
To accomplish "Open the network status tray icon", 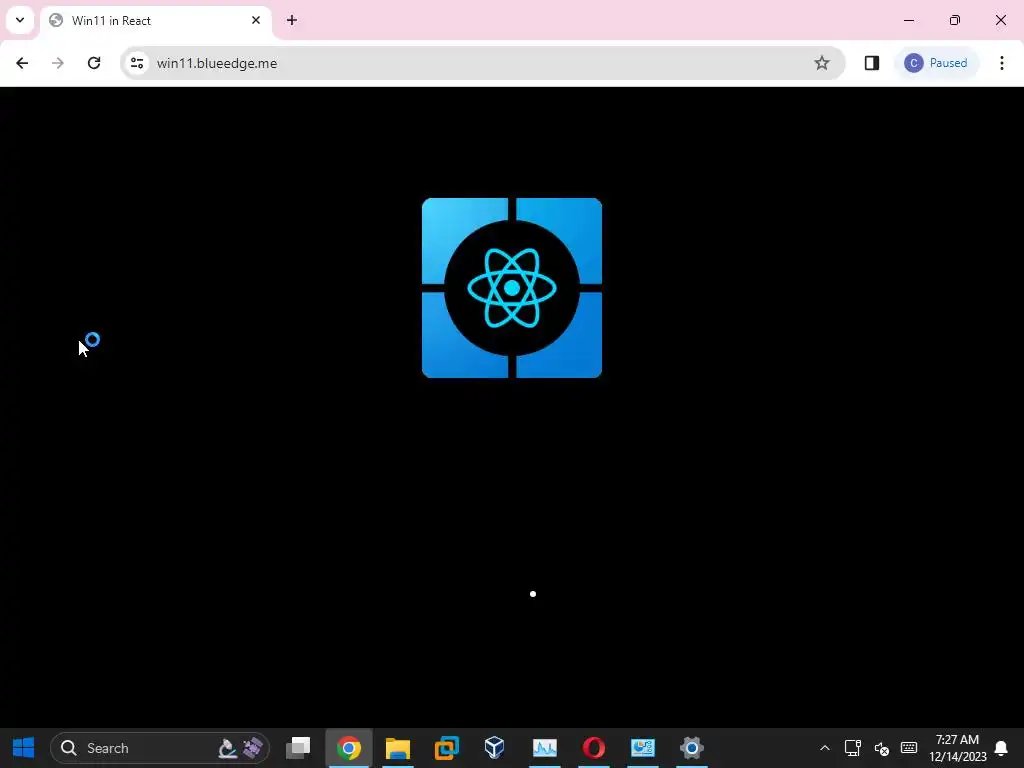I will [x=853, y=748].
